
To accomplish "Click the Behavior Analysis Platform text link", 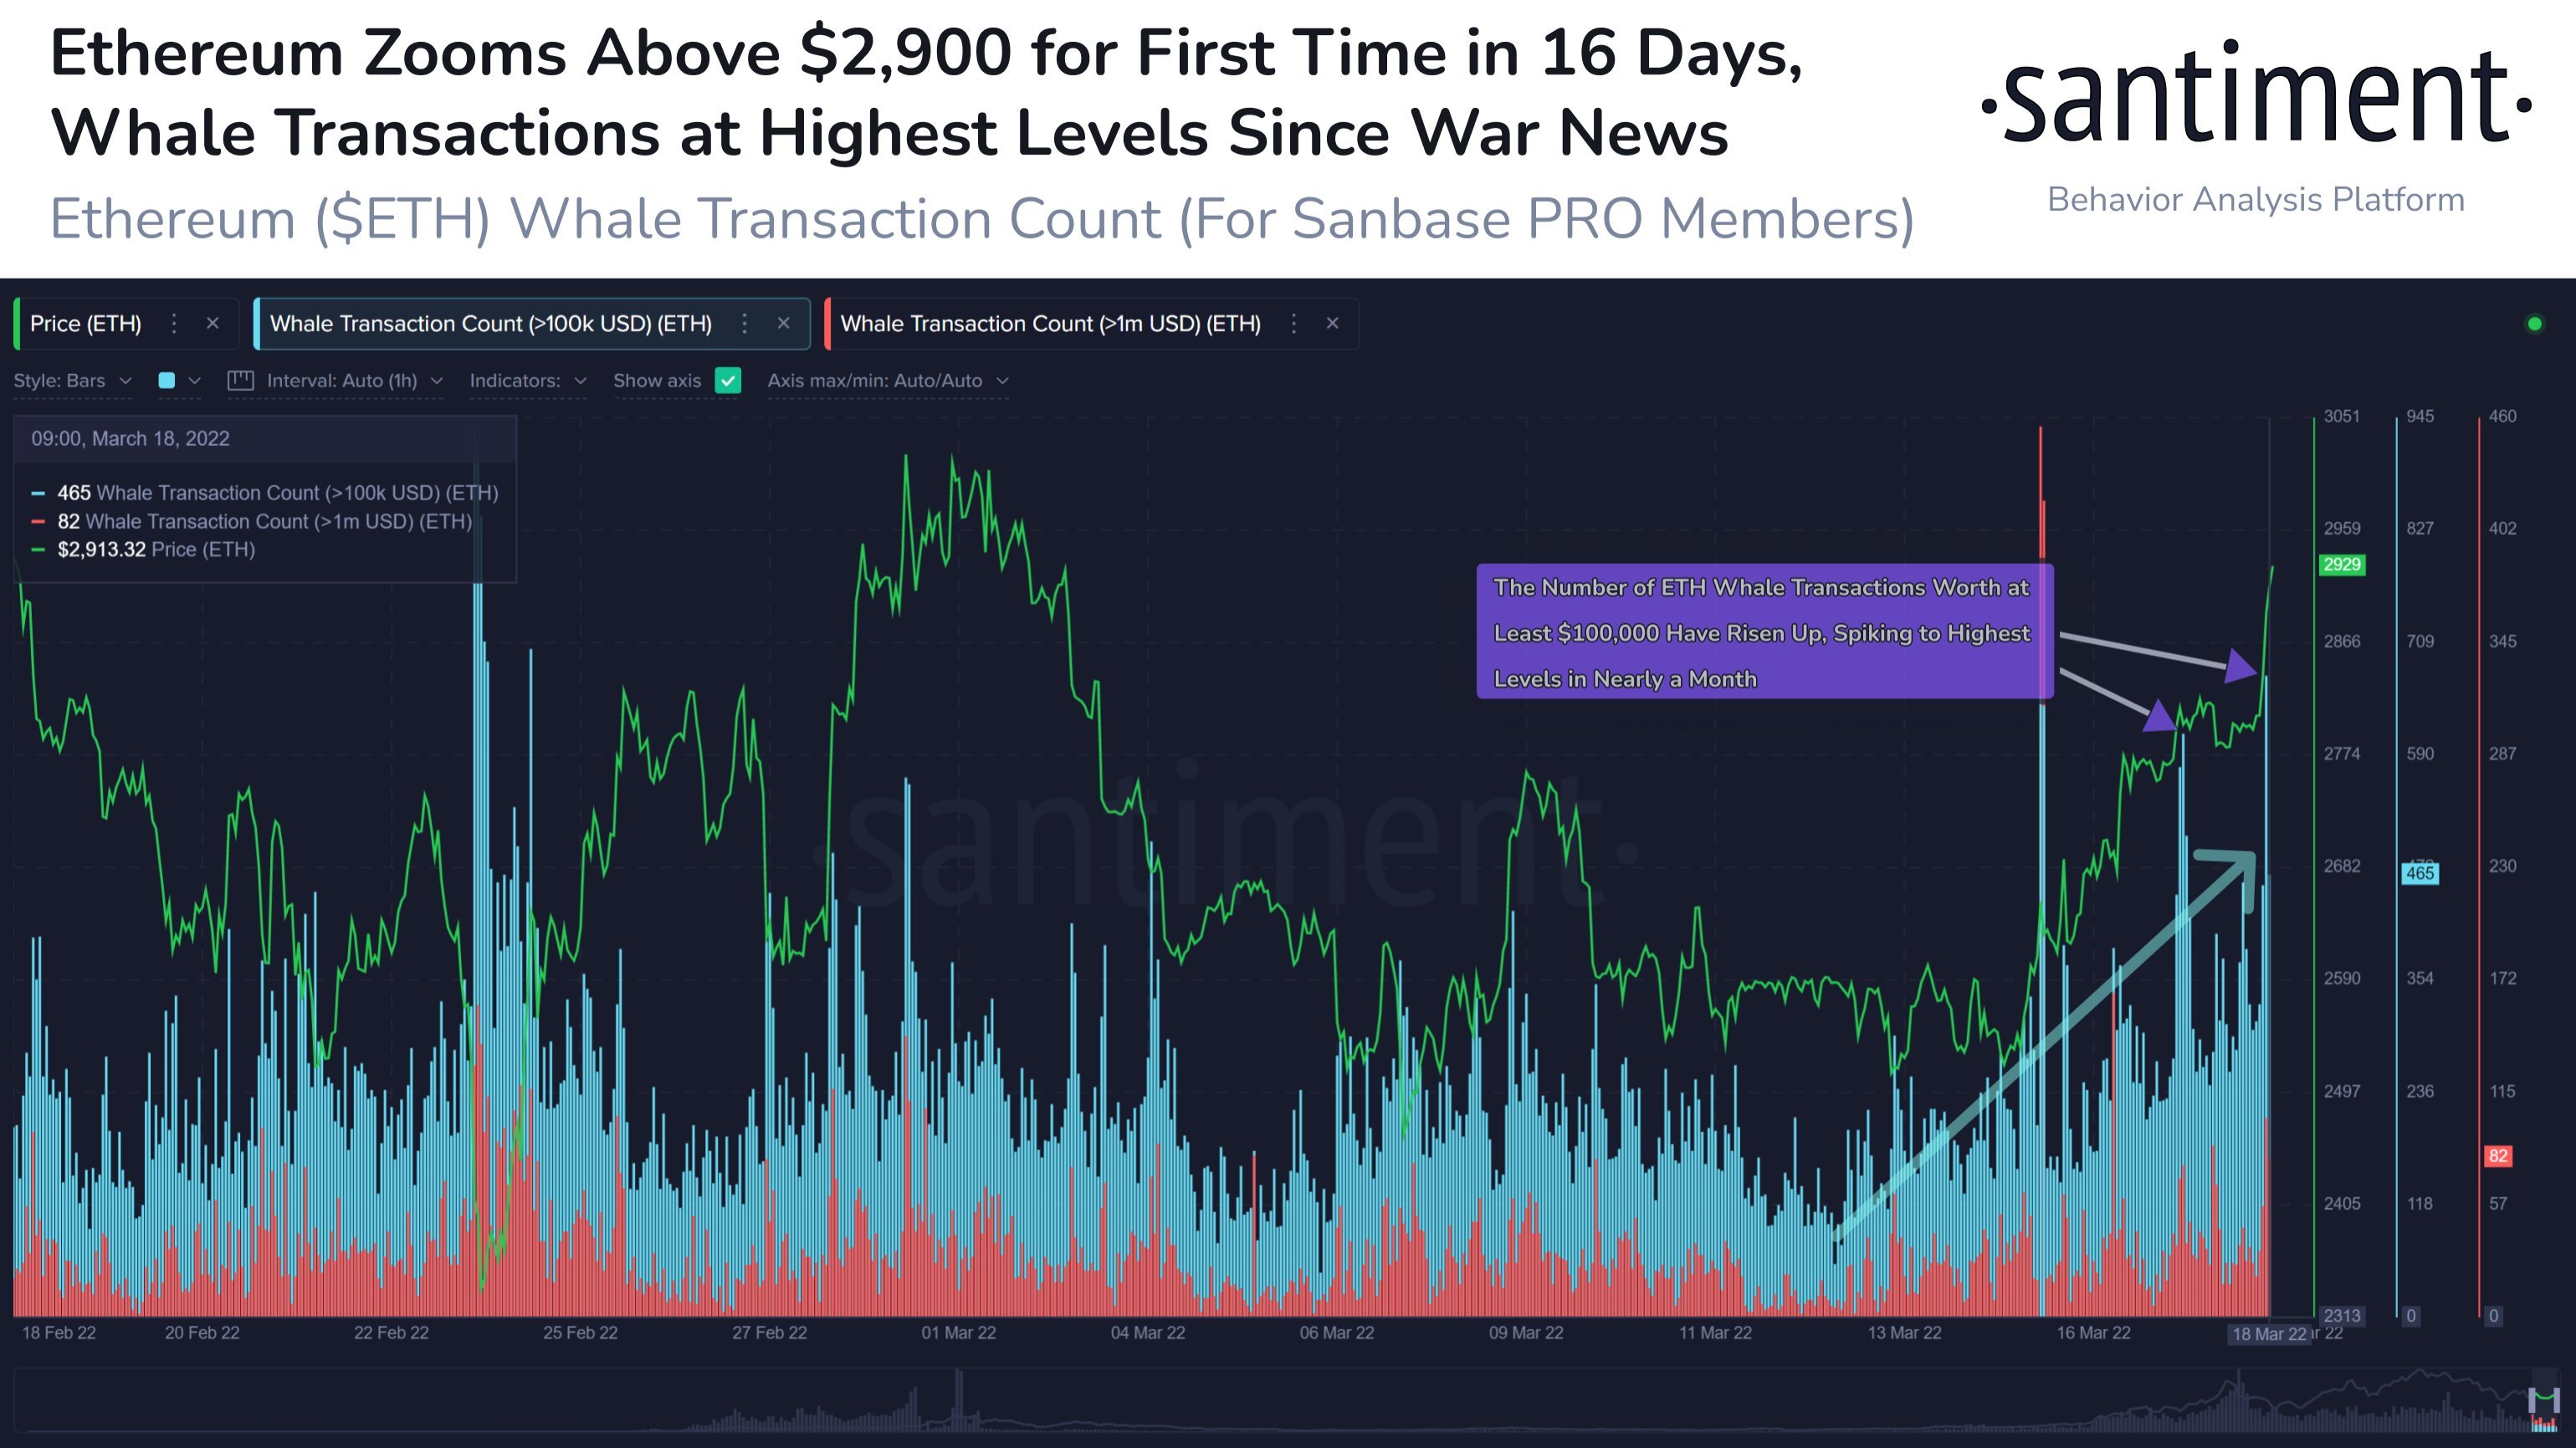I will 2255,200.
